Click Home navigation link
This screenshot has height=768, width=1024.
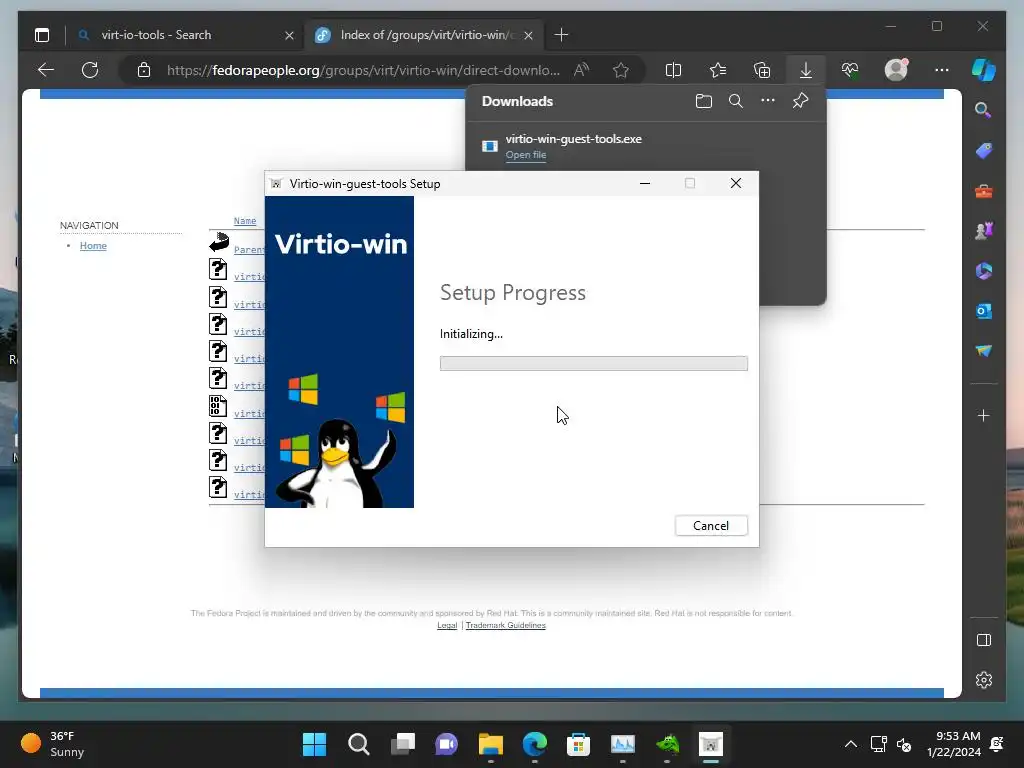point(93,246)
